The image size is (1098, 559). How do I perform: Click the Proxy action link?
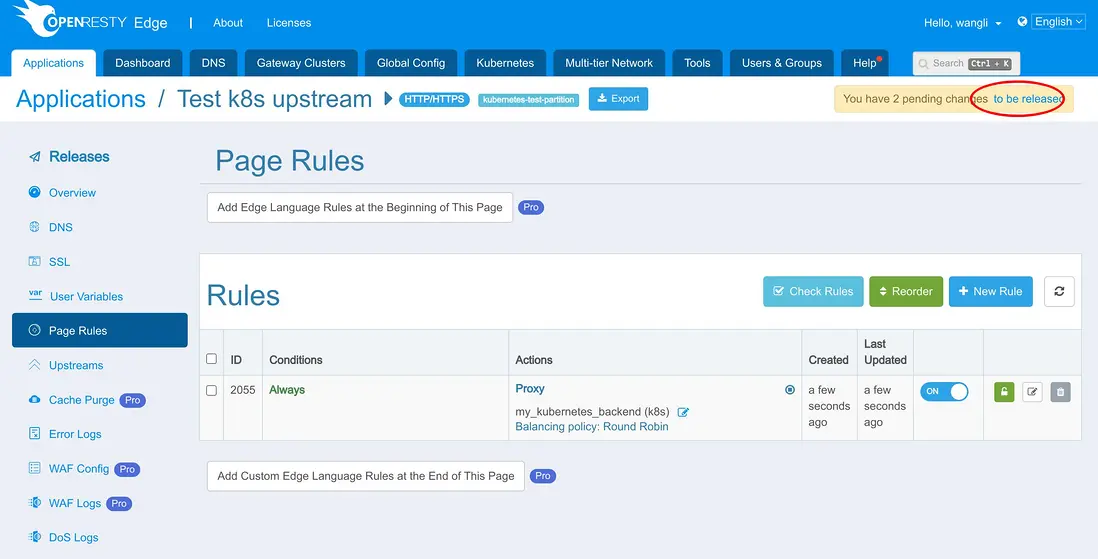tap(530, 389)
